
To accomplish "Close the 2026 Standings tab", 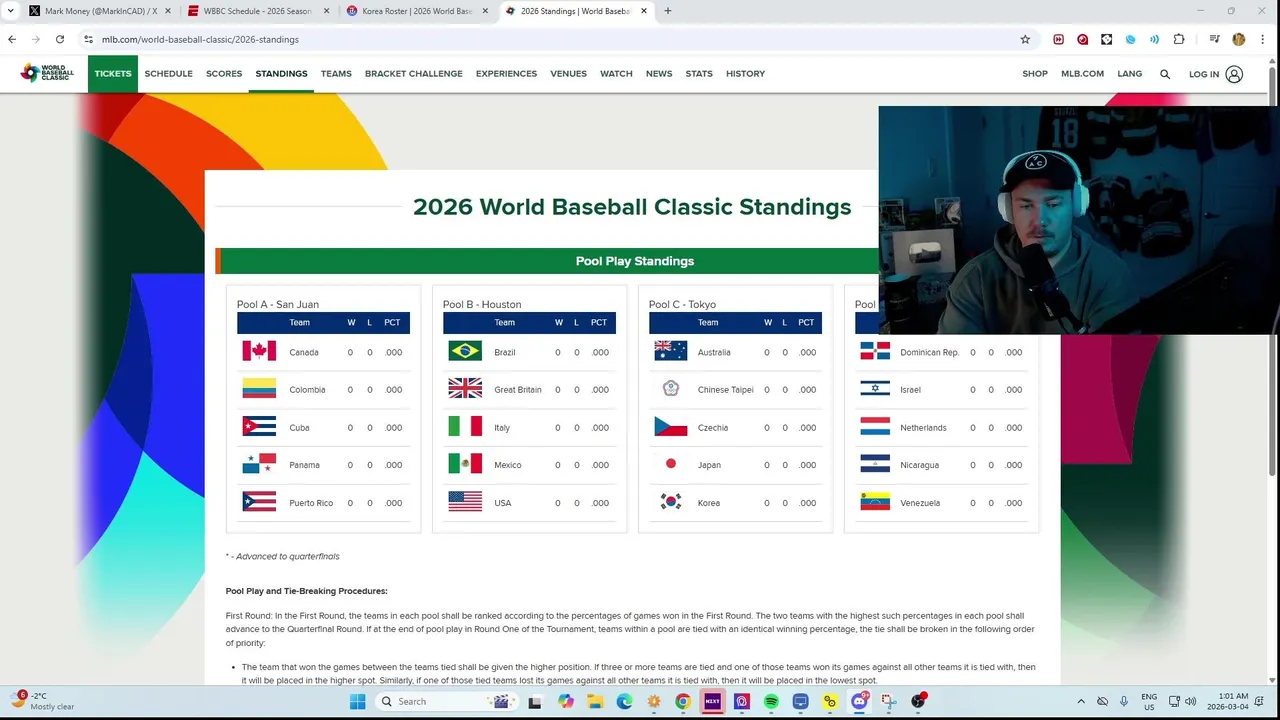I will pos(642,11).
